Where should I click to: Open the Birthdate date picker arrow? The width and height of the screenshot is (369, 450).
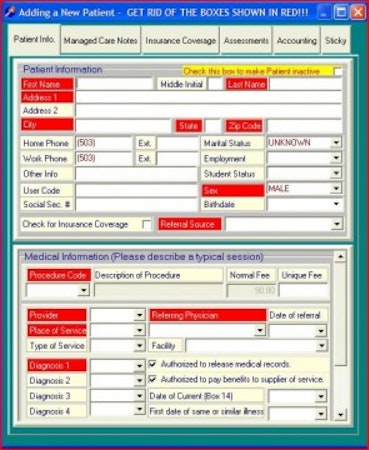click(x=336, y=204)
